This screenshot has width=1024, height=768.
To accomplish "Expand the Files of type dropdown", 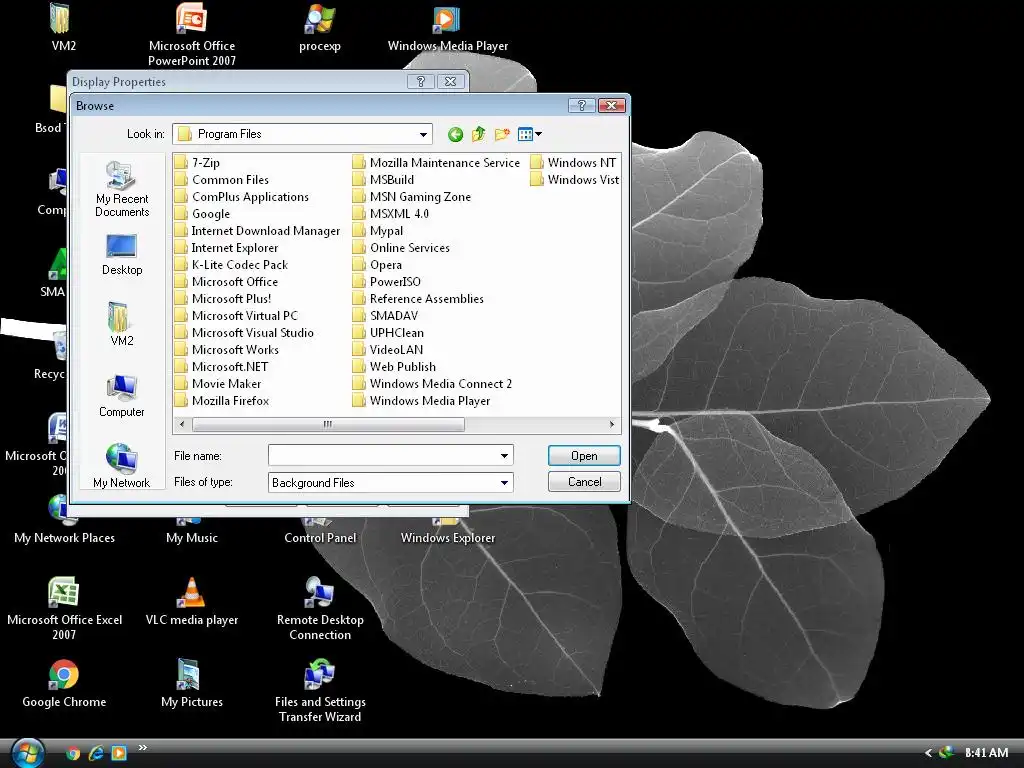I will click(x=504, y=483).
